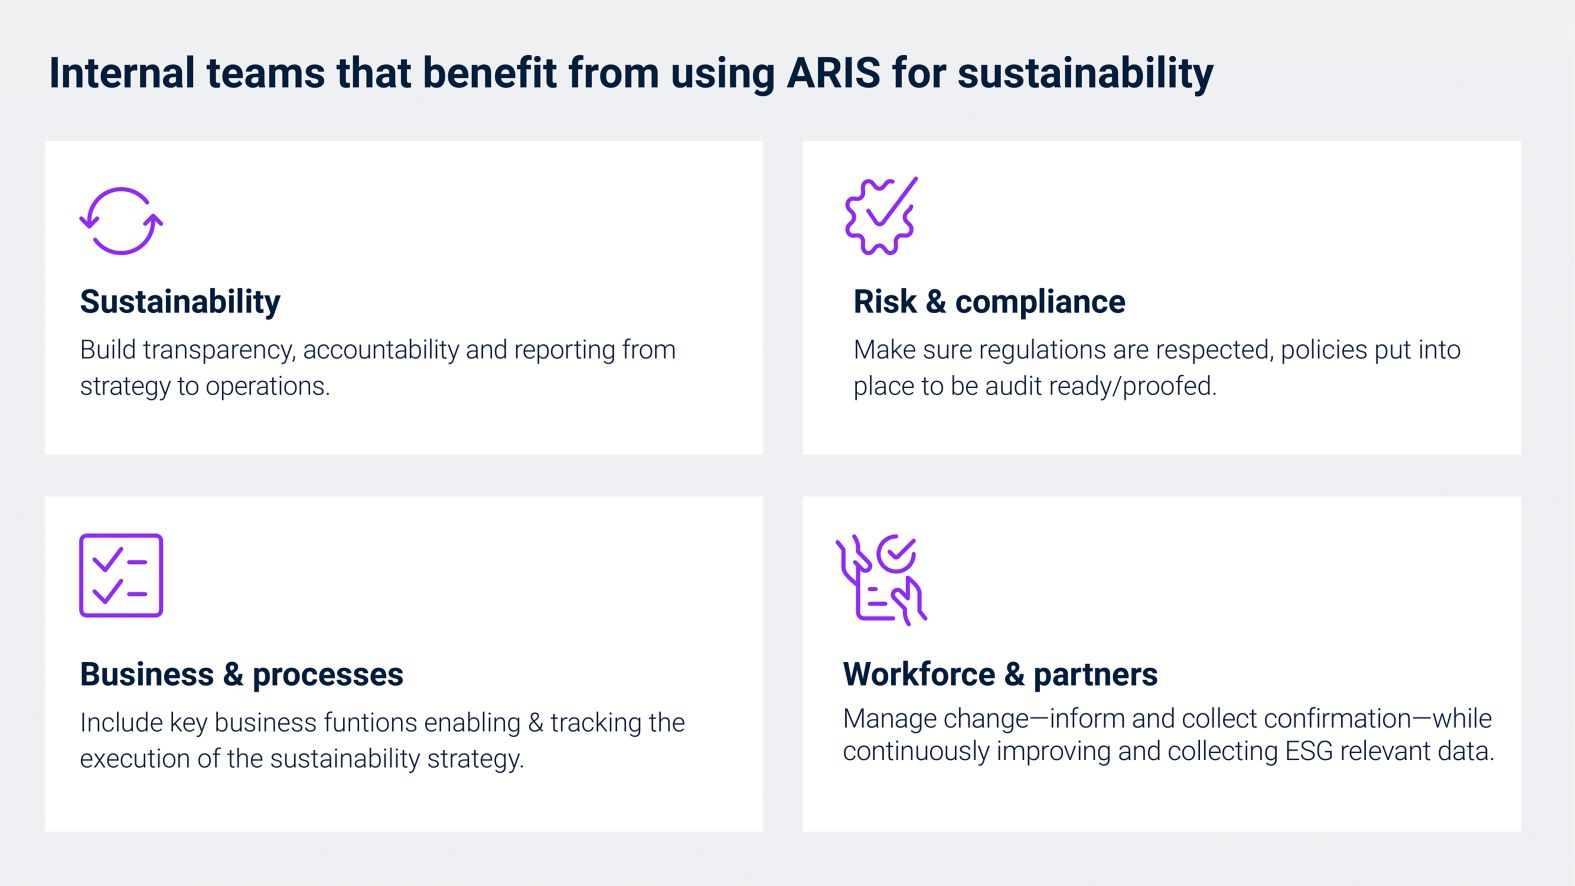Click the checklist Business & processes icon
The height and width of the screenshot is (886, 1575).
tap(121, 575)
